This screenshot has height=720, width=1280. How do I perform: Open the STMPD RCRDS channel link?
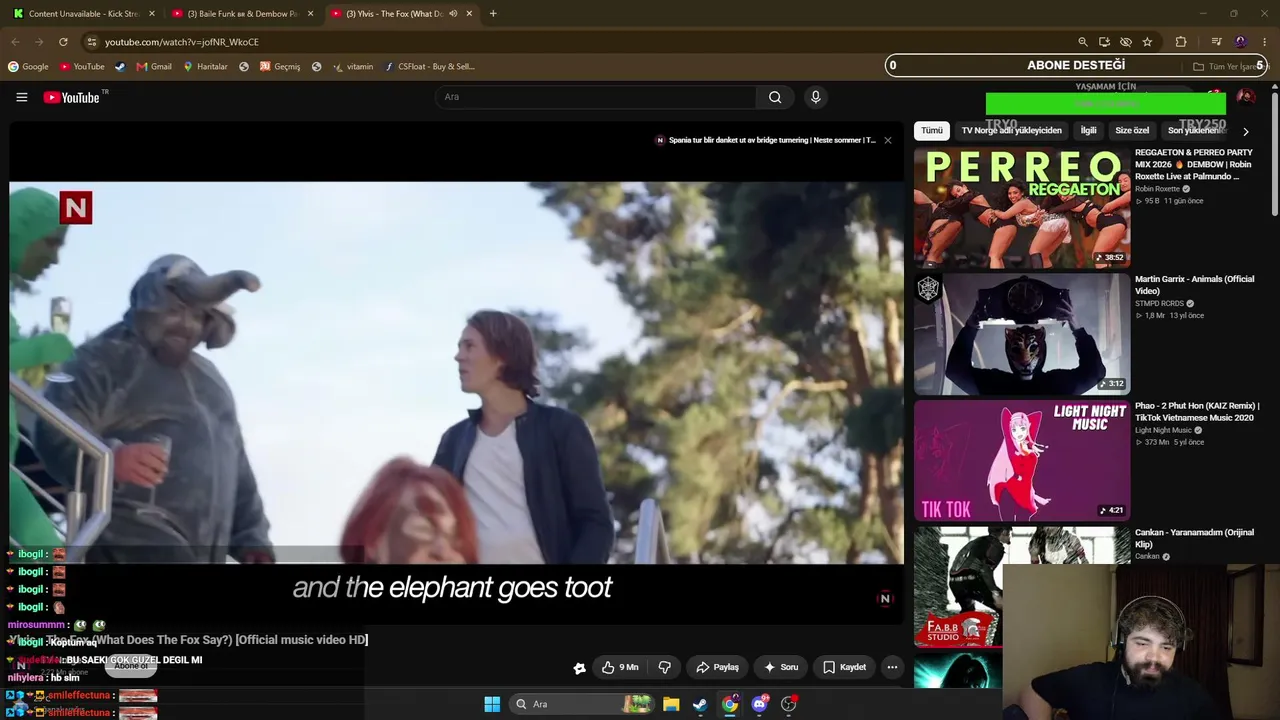[1159, 303]
